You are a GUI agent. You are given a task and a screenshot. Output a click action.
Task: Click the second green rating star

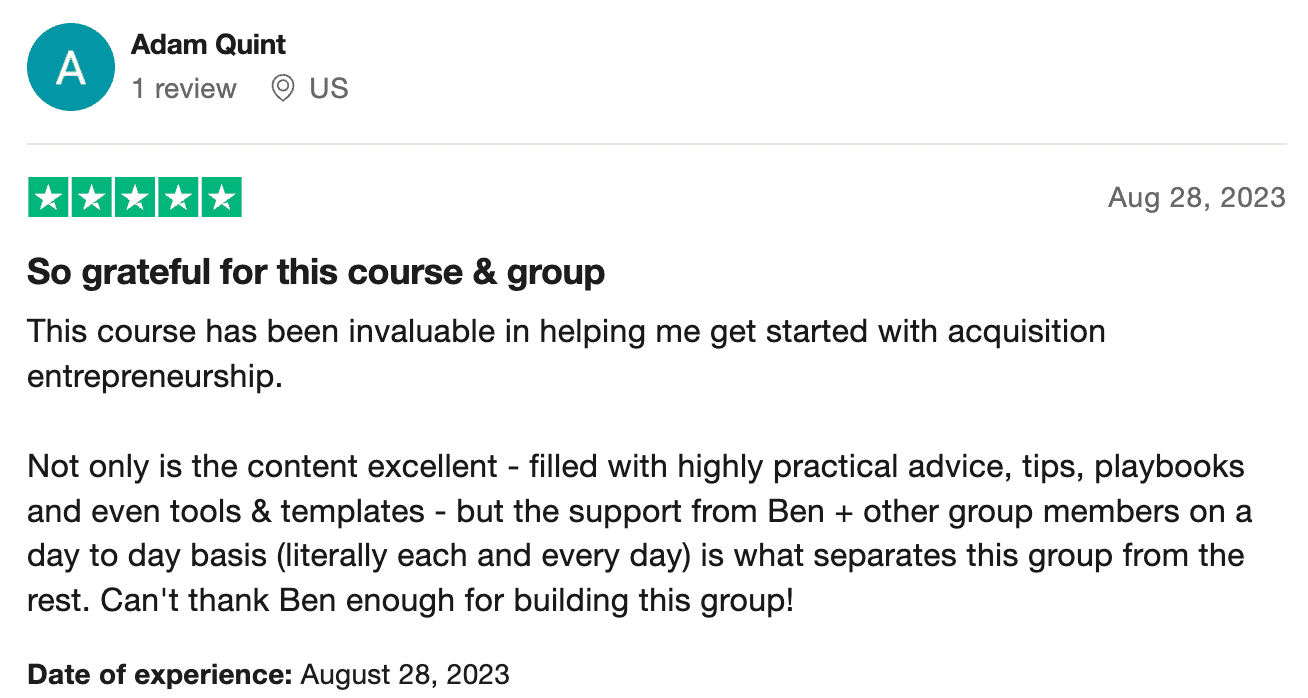click(91, 198)
